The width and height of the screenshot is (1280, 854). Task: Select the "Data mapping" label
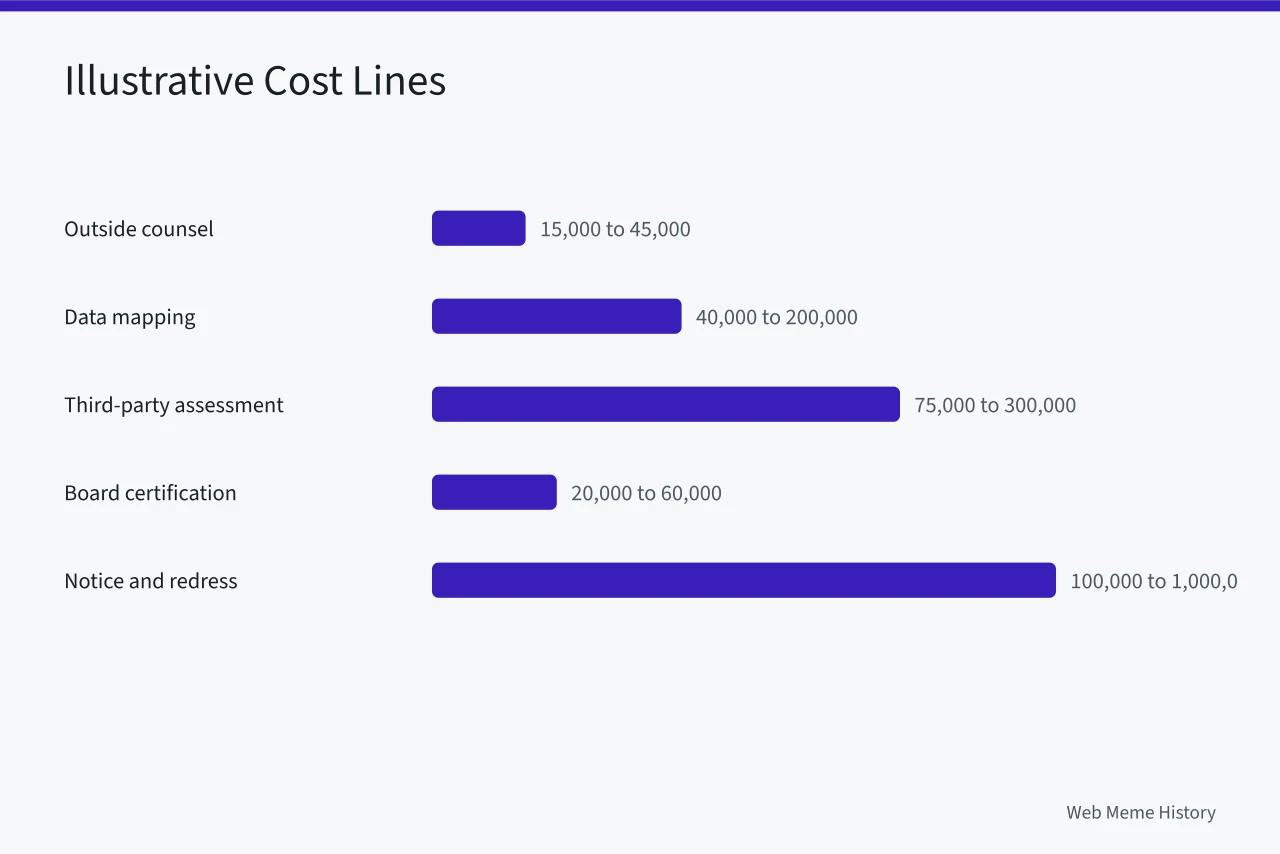pos(130,317)
